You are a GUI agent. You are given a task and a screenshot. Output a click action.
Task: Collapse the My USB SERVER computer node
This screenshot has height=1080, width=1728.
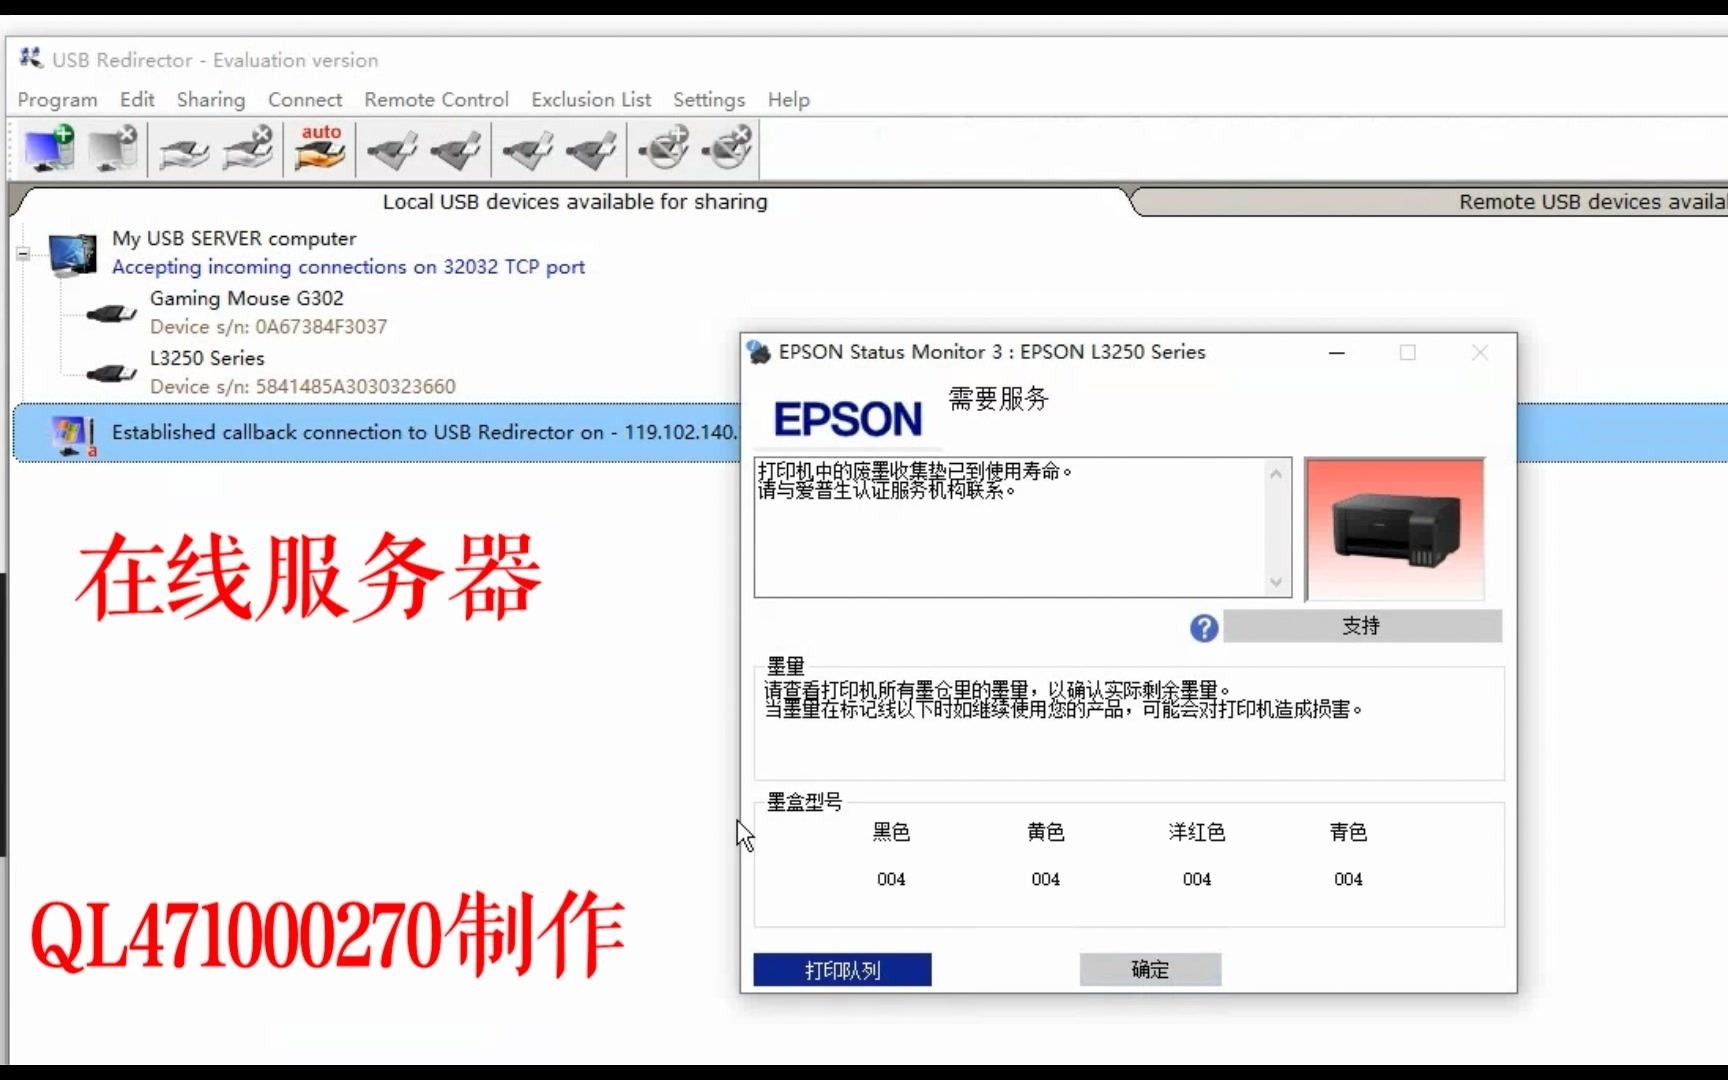[21, 253]
